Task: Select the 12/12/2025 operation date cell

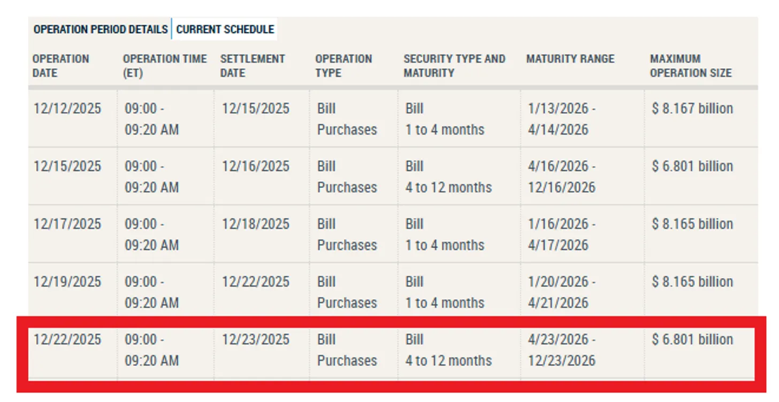Action: tap(68, 109)
